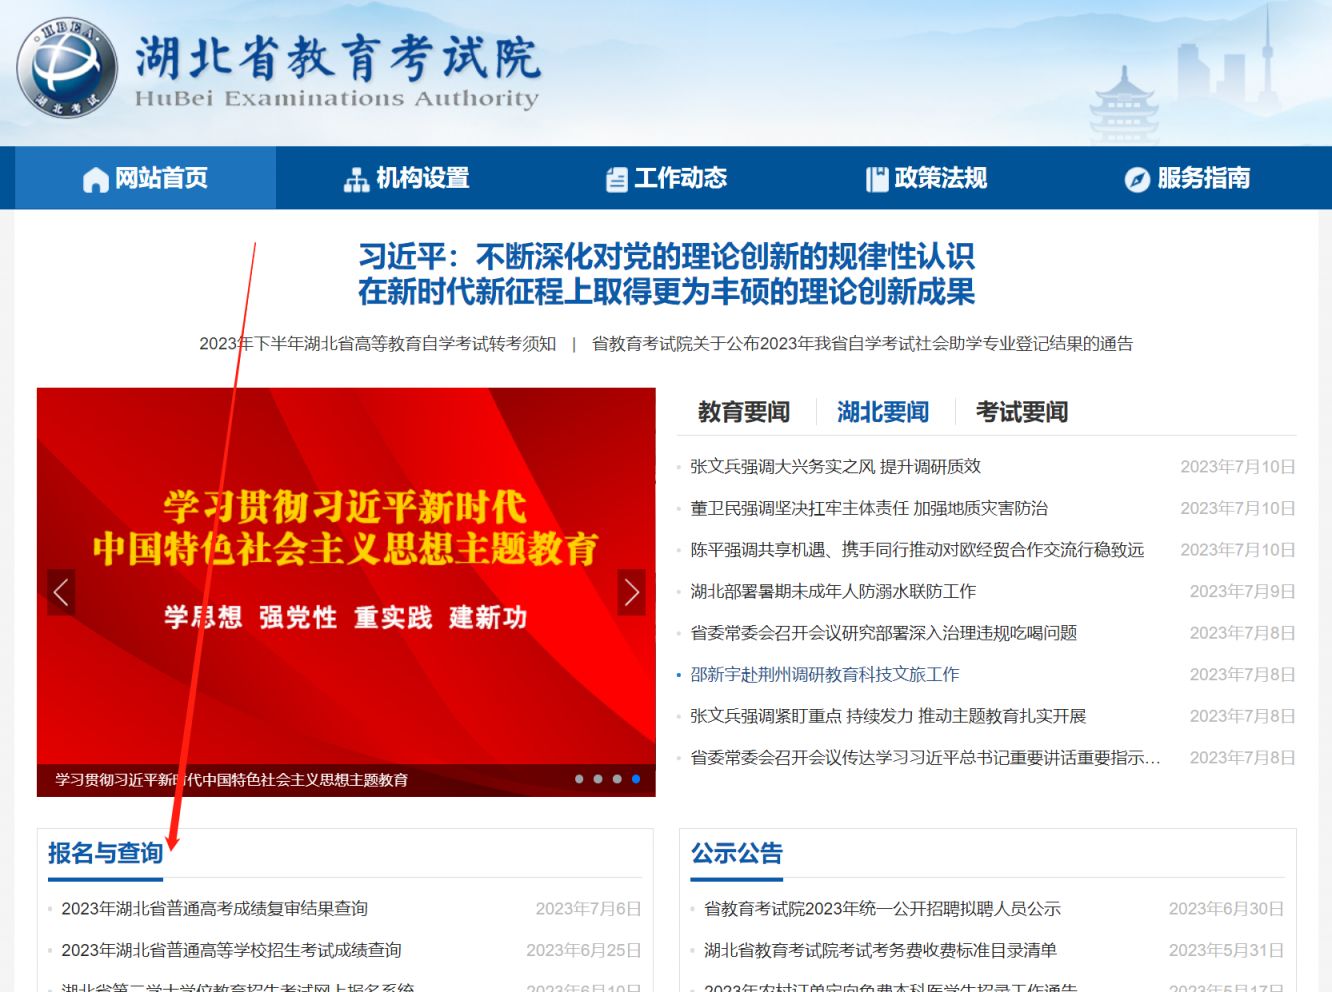This screenshot has width=1332, height=992.
Task: Click date 2023年7月6日 beside 高考成绩复审 entry
Action: [588, 909]
